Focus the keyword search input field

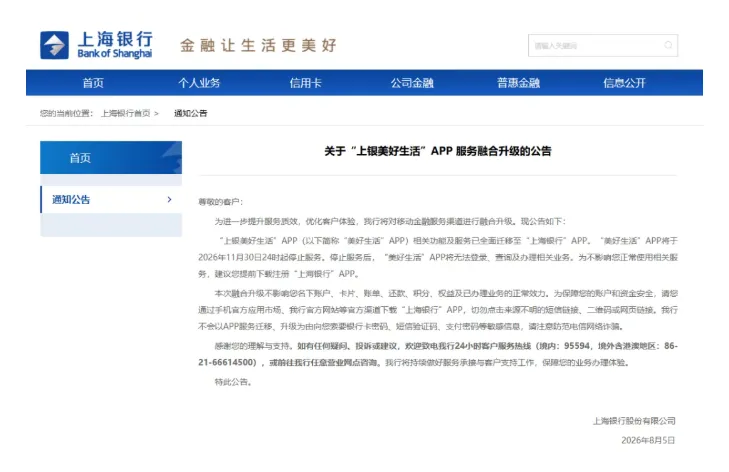click(x=603, y=46)
